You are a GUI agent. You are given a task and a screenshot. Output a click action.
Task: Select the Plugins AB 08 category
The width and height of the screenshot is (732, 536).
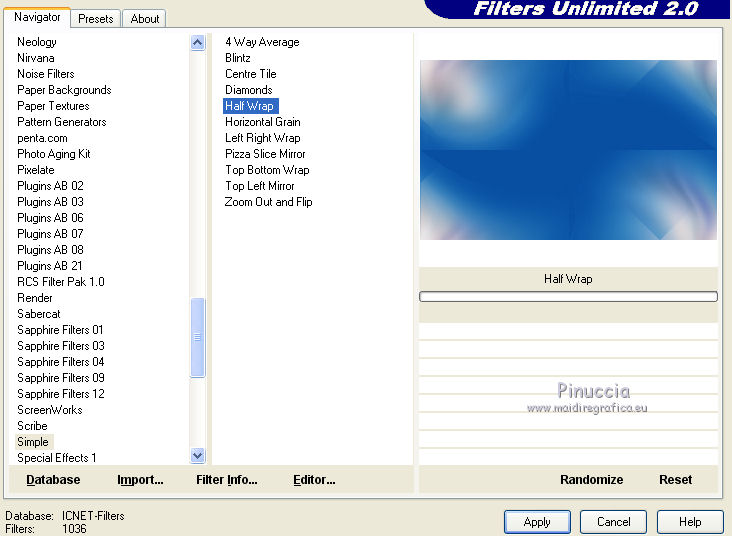[50, 250]
